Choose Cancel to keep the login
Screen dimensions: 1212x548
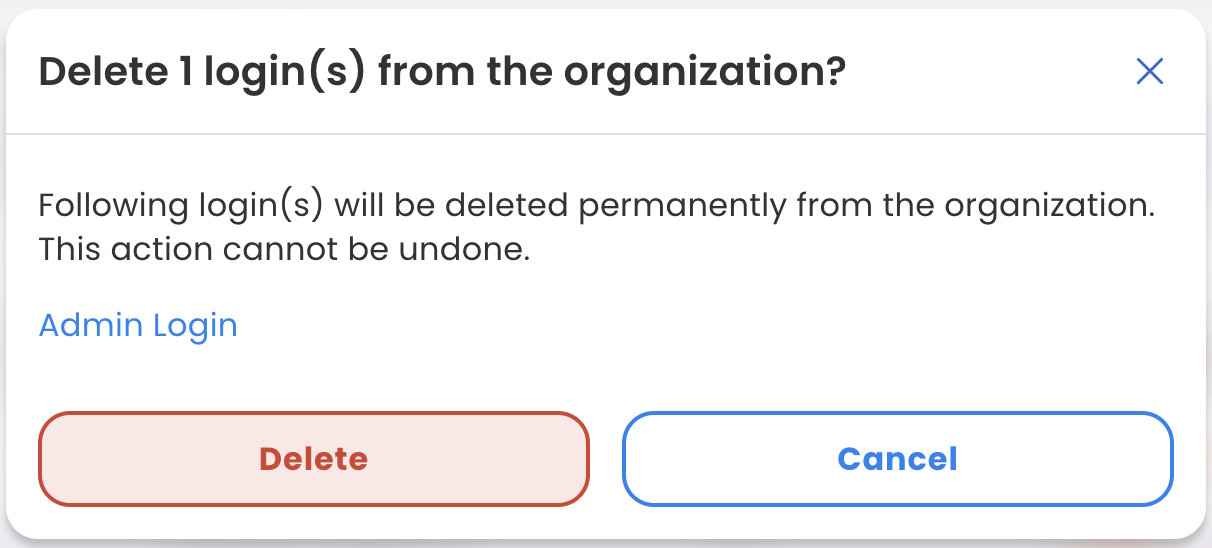click(897, 459)
